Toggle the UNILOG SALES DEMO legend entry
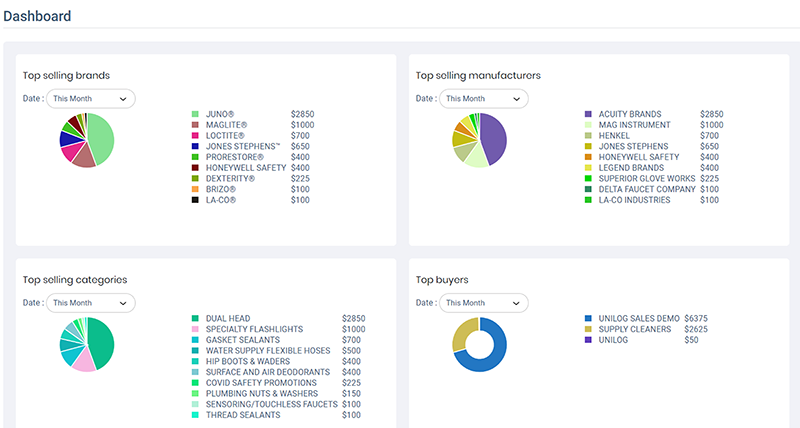Screen dimensions: 800x428 [638, 318]
